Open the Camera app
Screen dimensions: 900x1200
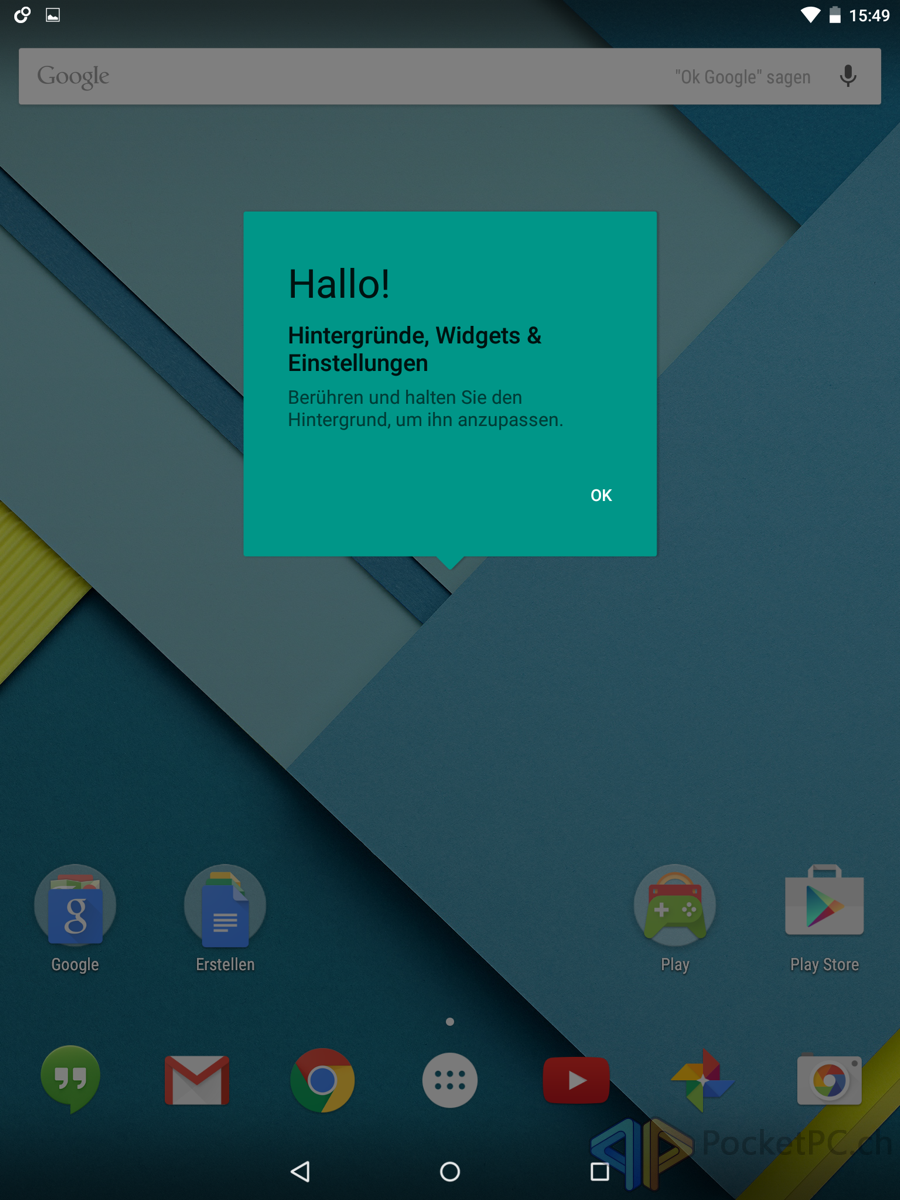point(829,1080)
